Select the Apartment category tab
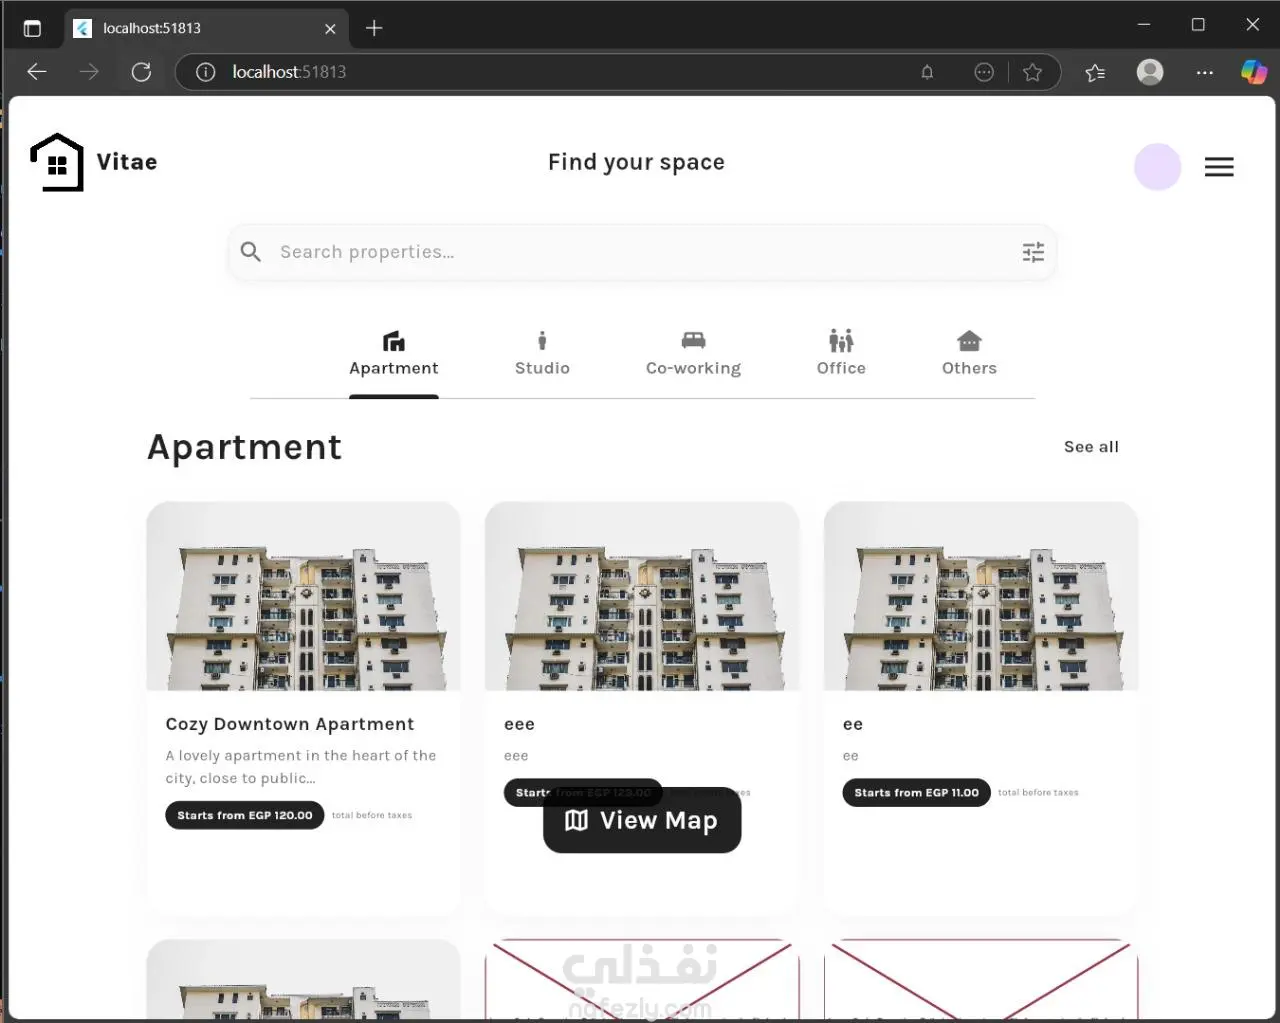This screenshot has width=1280, height=1023. tap(394, 354)
